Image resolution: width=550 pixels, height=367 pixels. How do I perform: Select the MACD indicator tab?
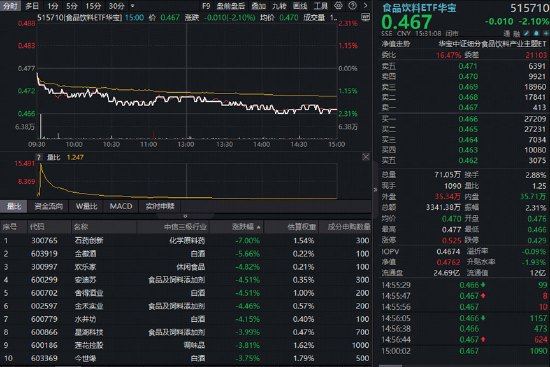click(121, 206)
